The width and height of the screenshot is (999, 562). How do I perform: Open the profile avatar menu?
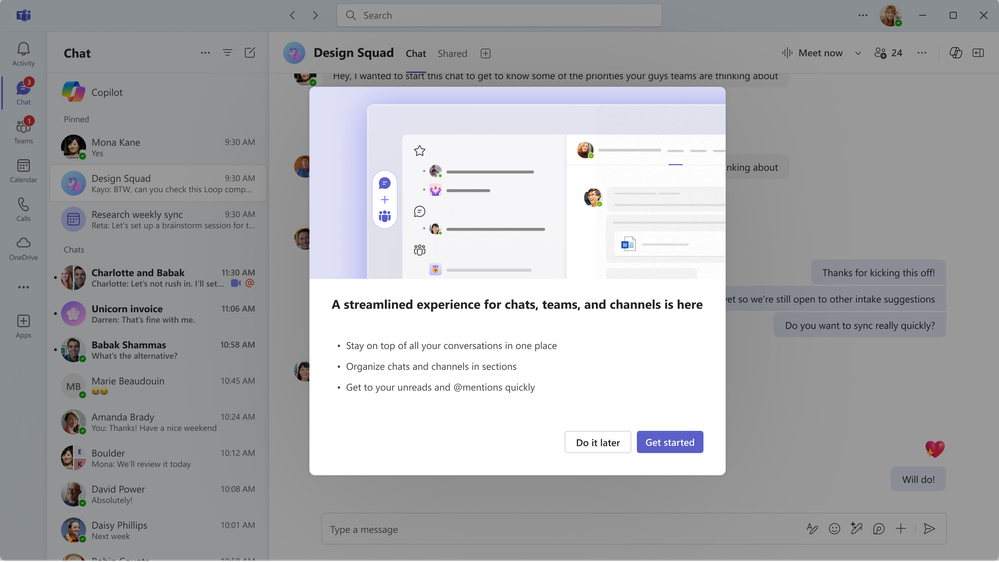click(891, 15)
